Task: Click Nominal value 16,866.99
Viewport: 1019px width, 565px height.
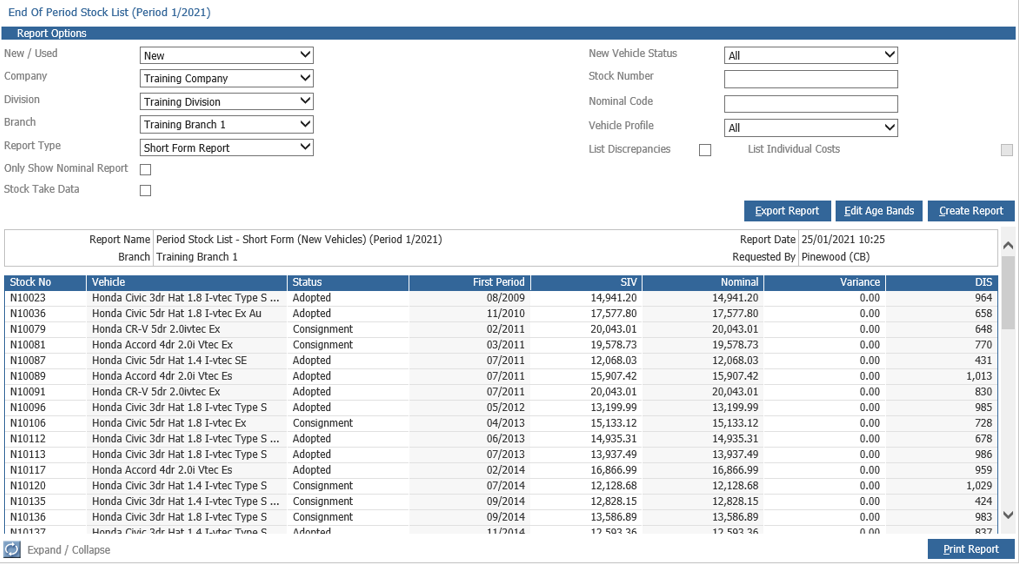Action: 735,469
